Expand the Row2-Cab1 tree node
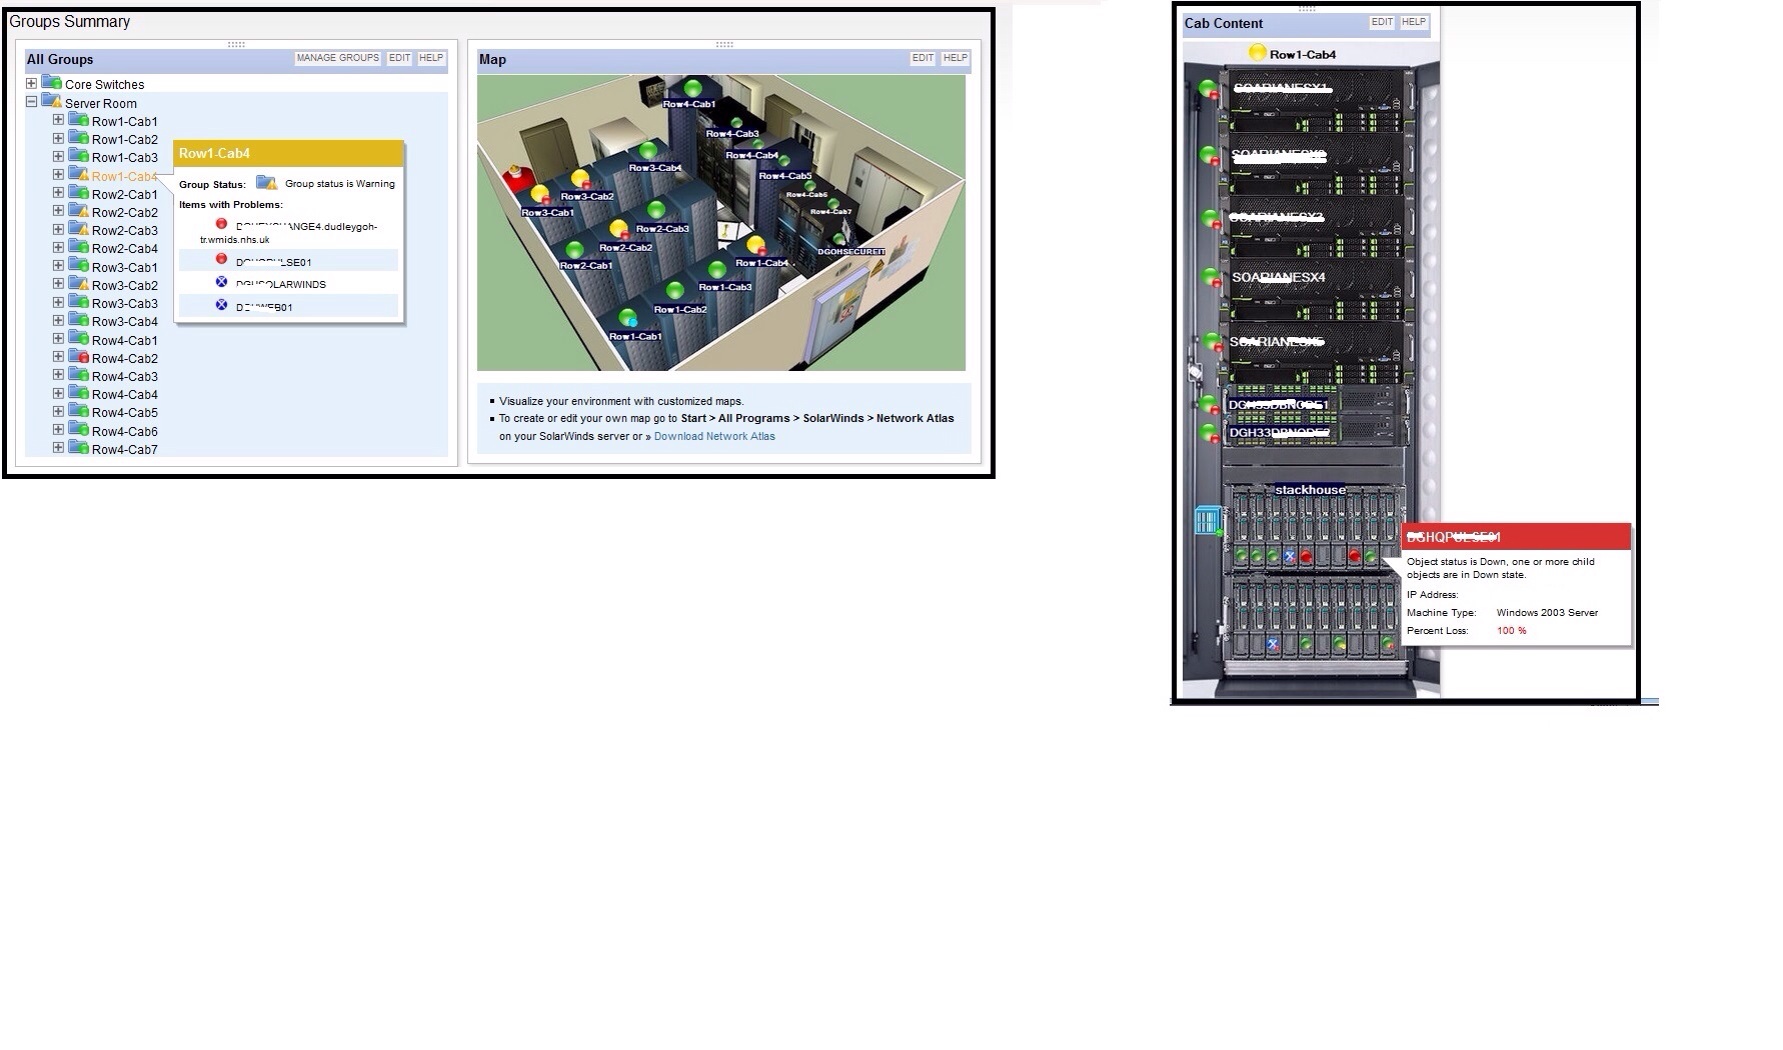This screenshot has width=1783, height=1050. click(x=58, y=193)
